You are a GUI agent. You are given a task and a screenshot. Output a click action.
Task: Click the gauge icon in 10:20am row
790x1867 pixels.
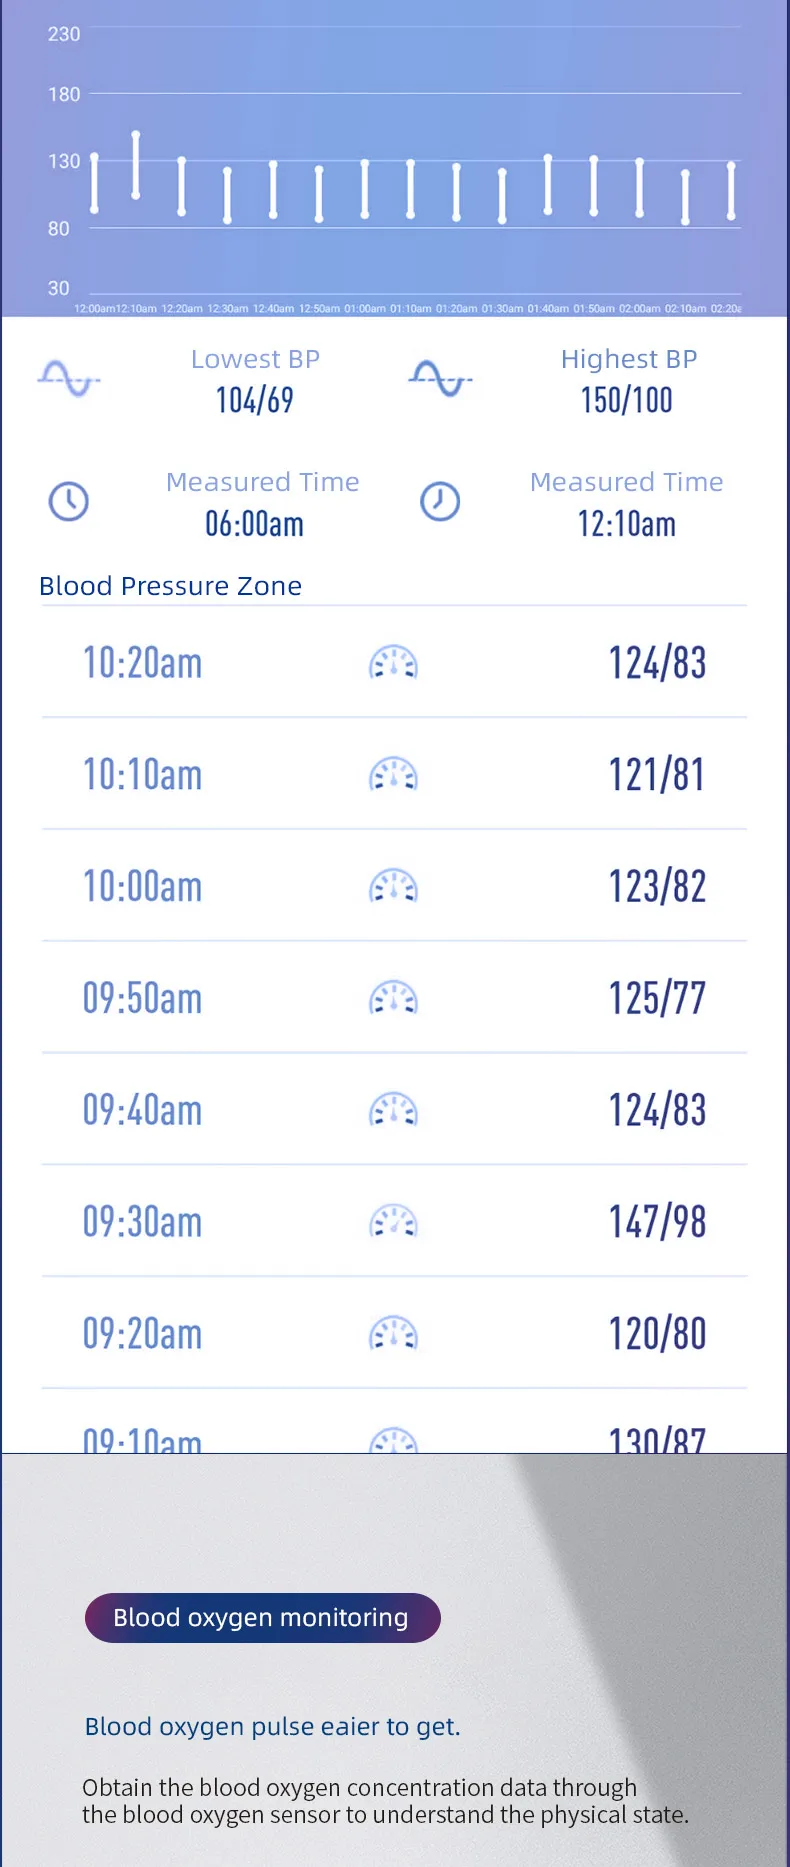393,663
